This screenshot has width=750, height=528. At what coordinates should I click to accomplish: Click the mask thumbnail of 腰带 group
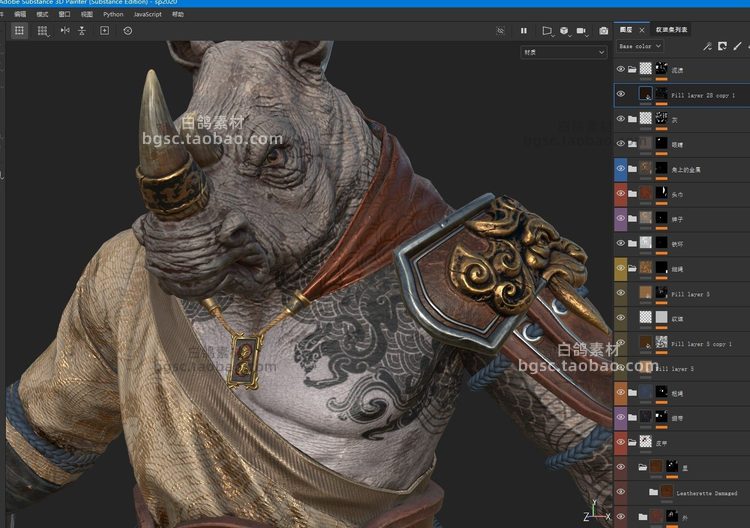pos(662,416)
